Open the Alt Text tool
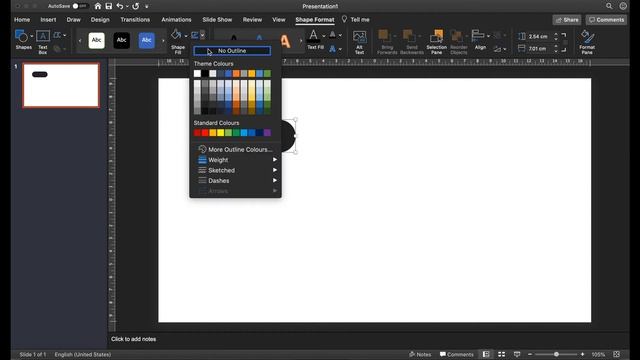640x360 pixels. pos(359,42)
